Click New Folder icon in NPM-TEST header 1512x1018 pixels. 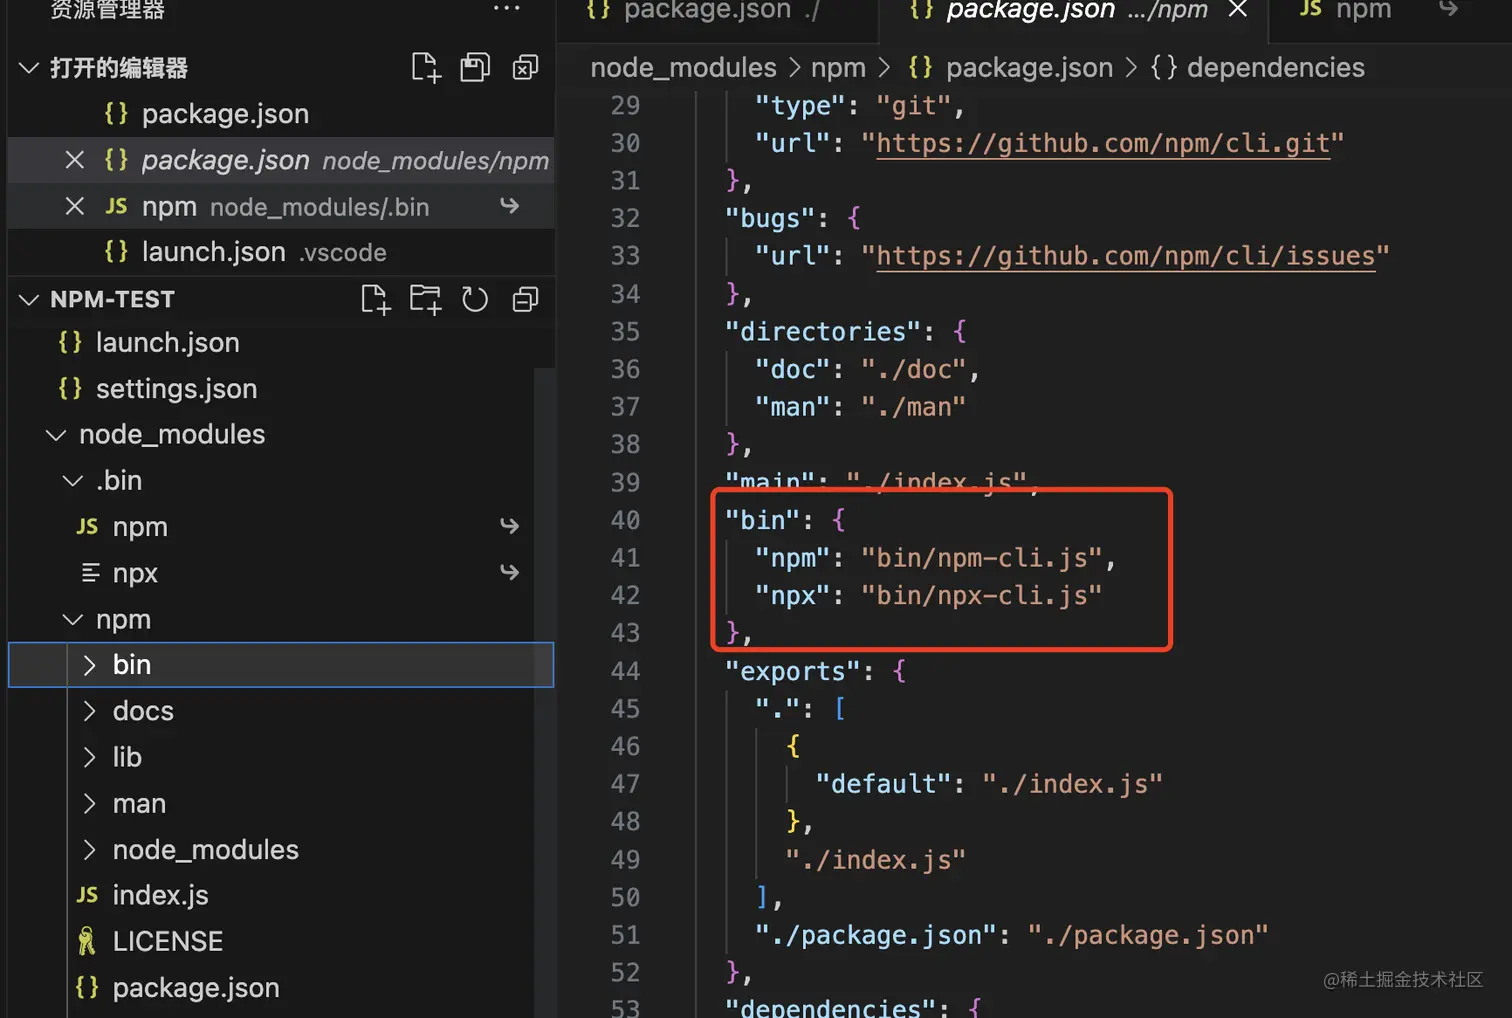point(425,299)
